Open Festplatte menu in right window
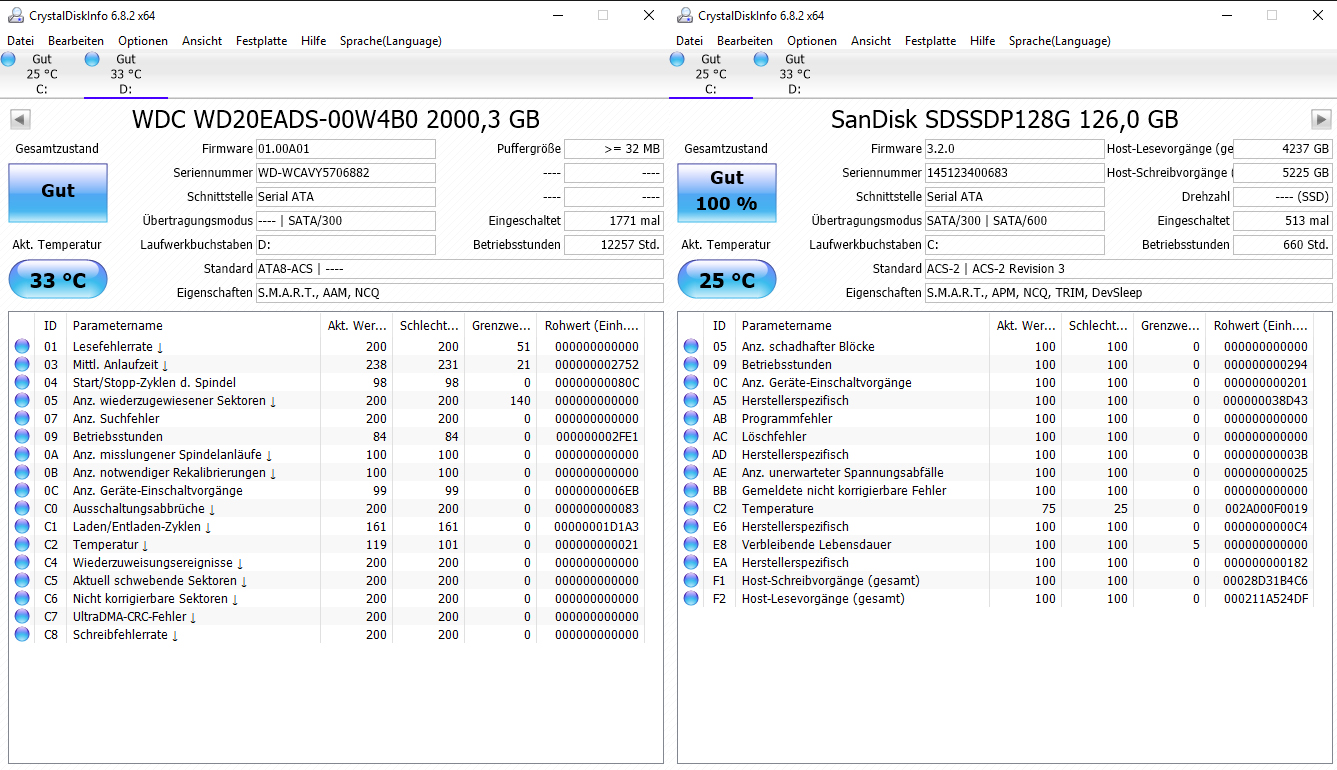Viewport: 1337px width, 770px height. tap(930, 41)
